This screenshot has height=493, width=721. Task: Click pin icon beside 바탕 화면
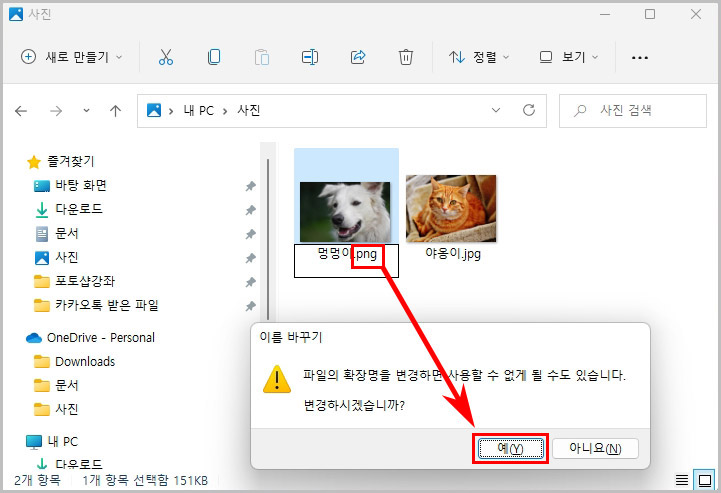point(251,186)
